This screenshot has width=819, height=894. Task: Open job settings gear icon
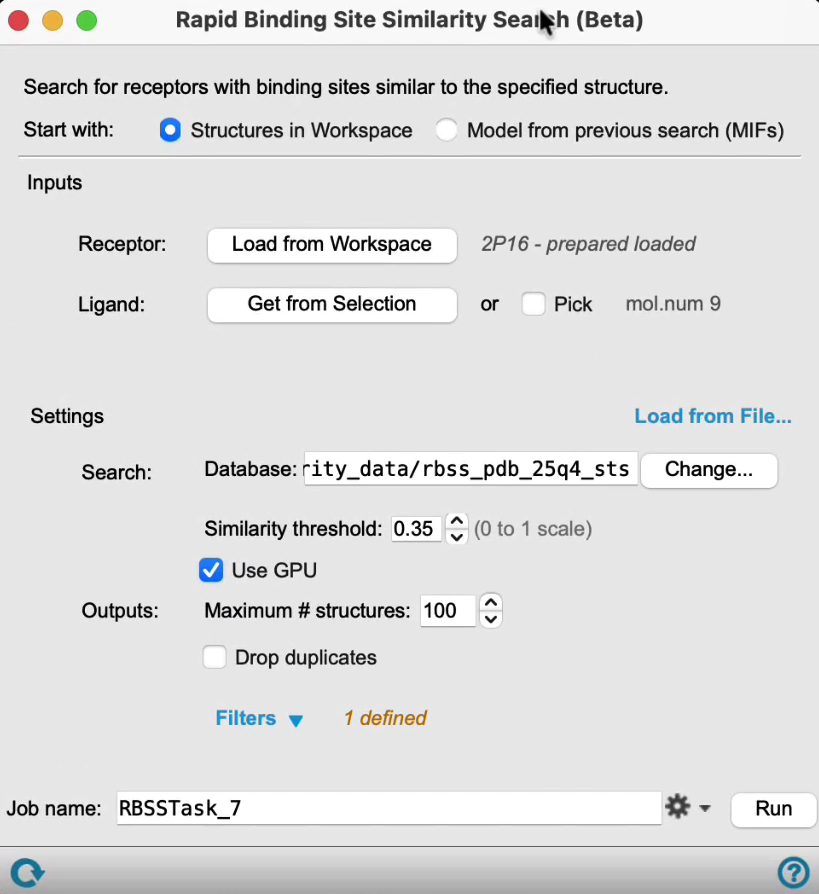678,807
